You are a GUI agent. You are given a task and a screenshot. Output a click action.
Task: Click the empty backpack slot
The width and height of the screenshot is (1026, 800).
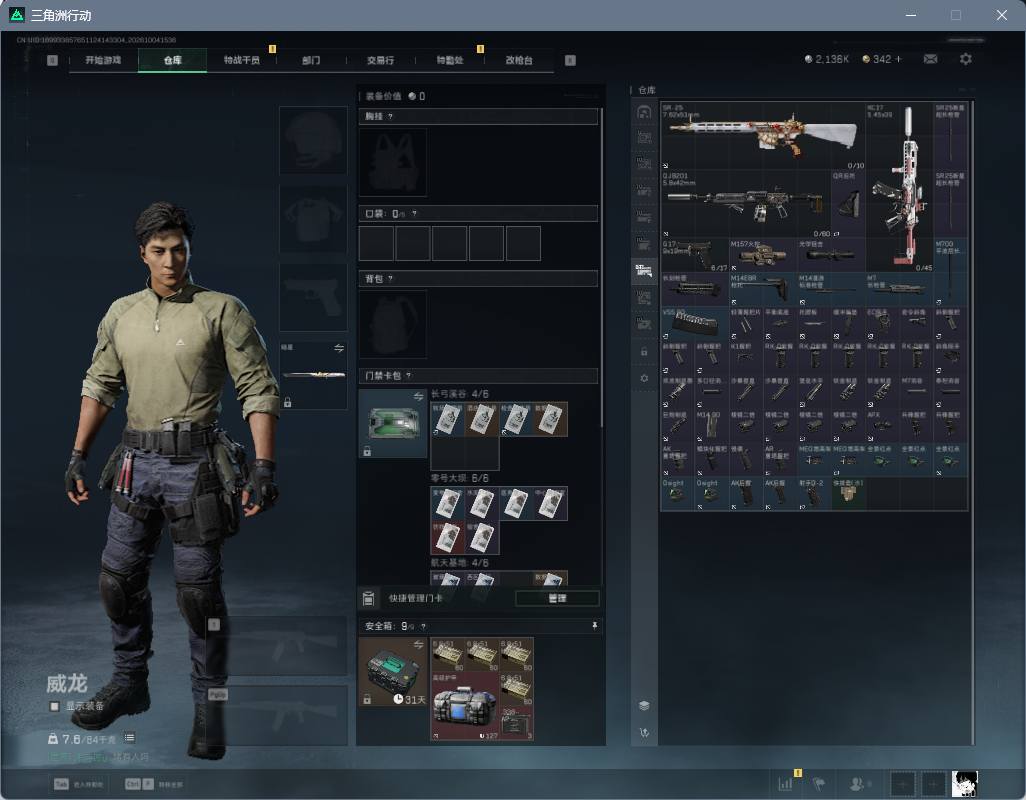393,324
